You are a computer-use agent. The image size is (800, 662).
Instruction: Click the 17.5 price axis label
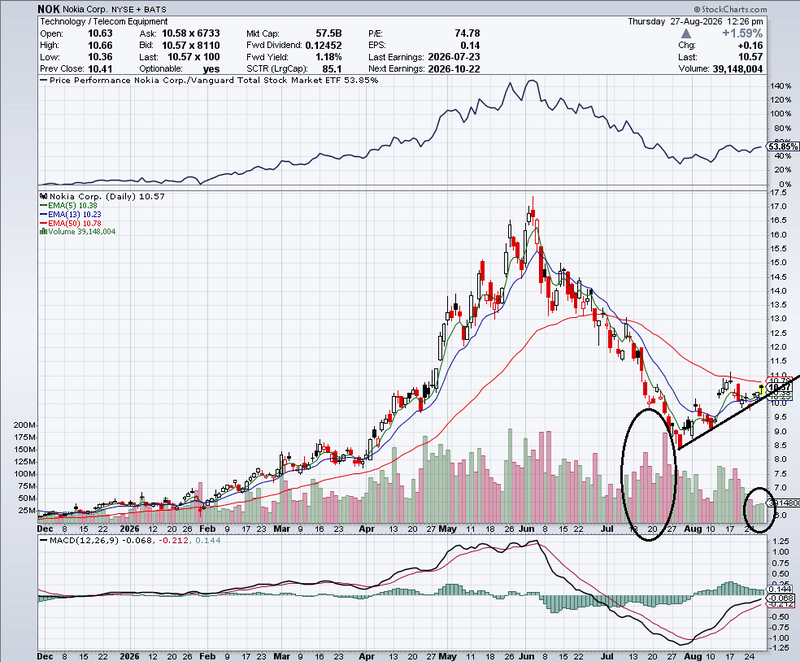pyautogui.click(x=778, y=193)
